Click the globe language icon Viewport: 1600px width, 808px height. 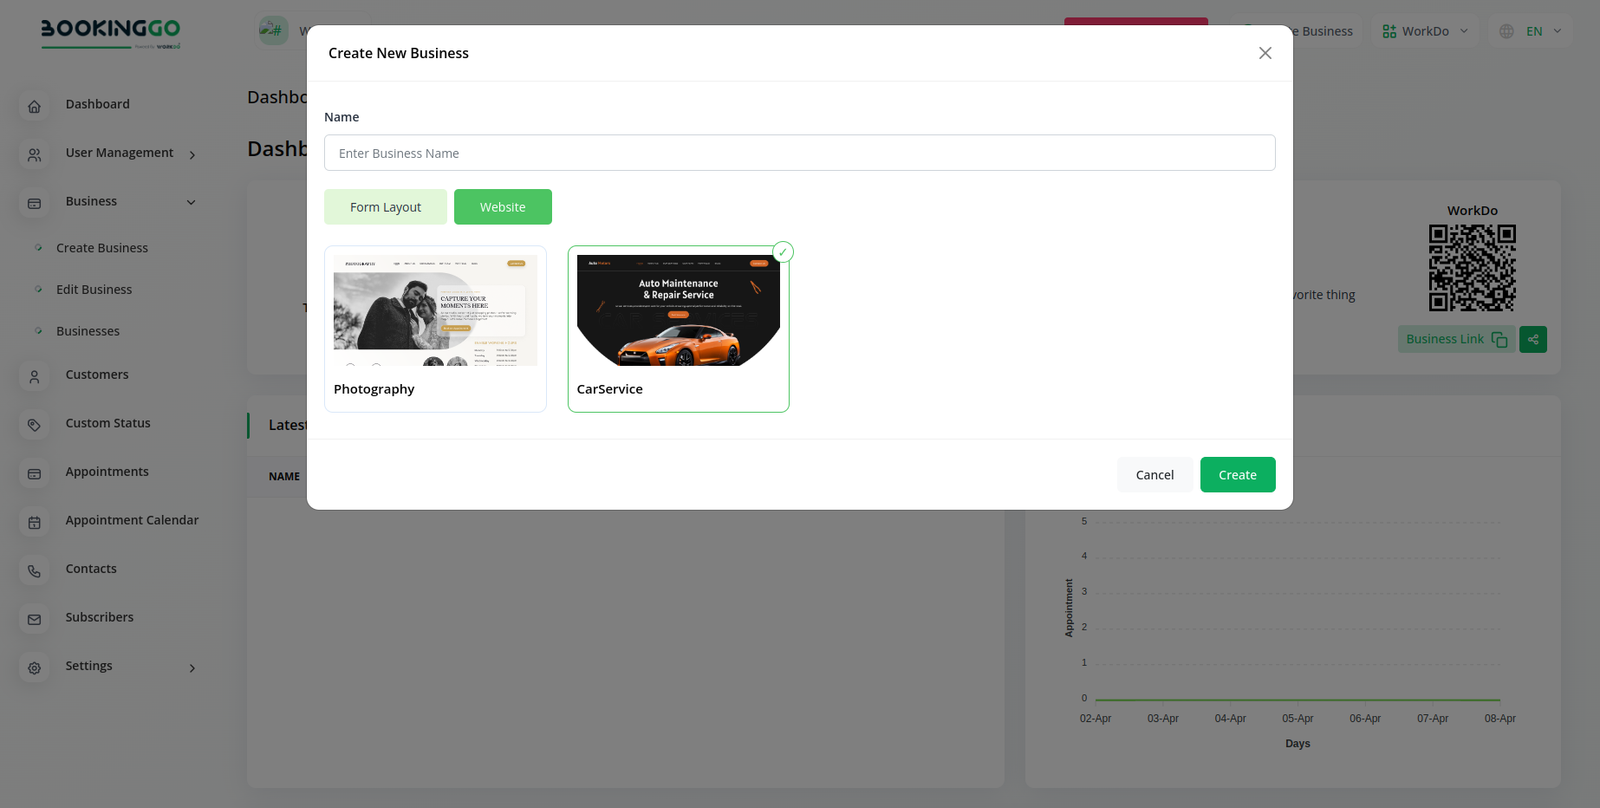[1506, 32]
